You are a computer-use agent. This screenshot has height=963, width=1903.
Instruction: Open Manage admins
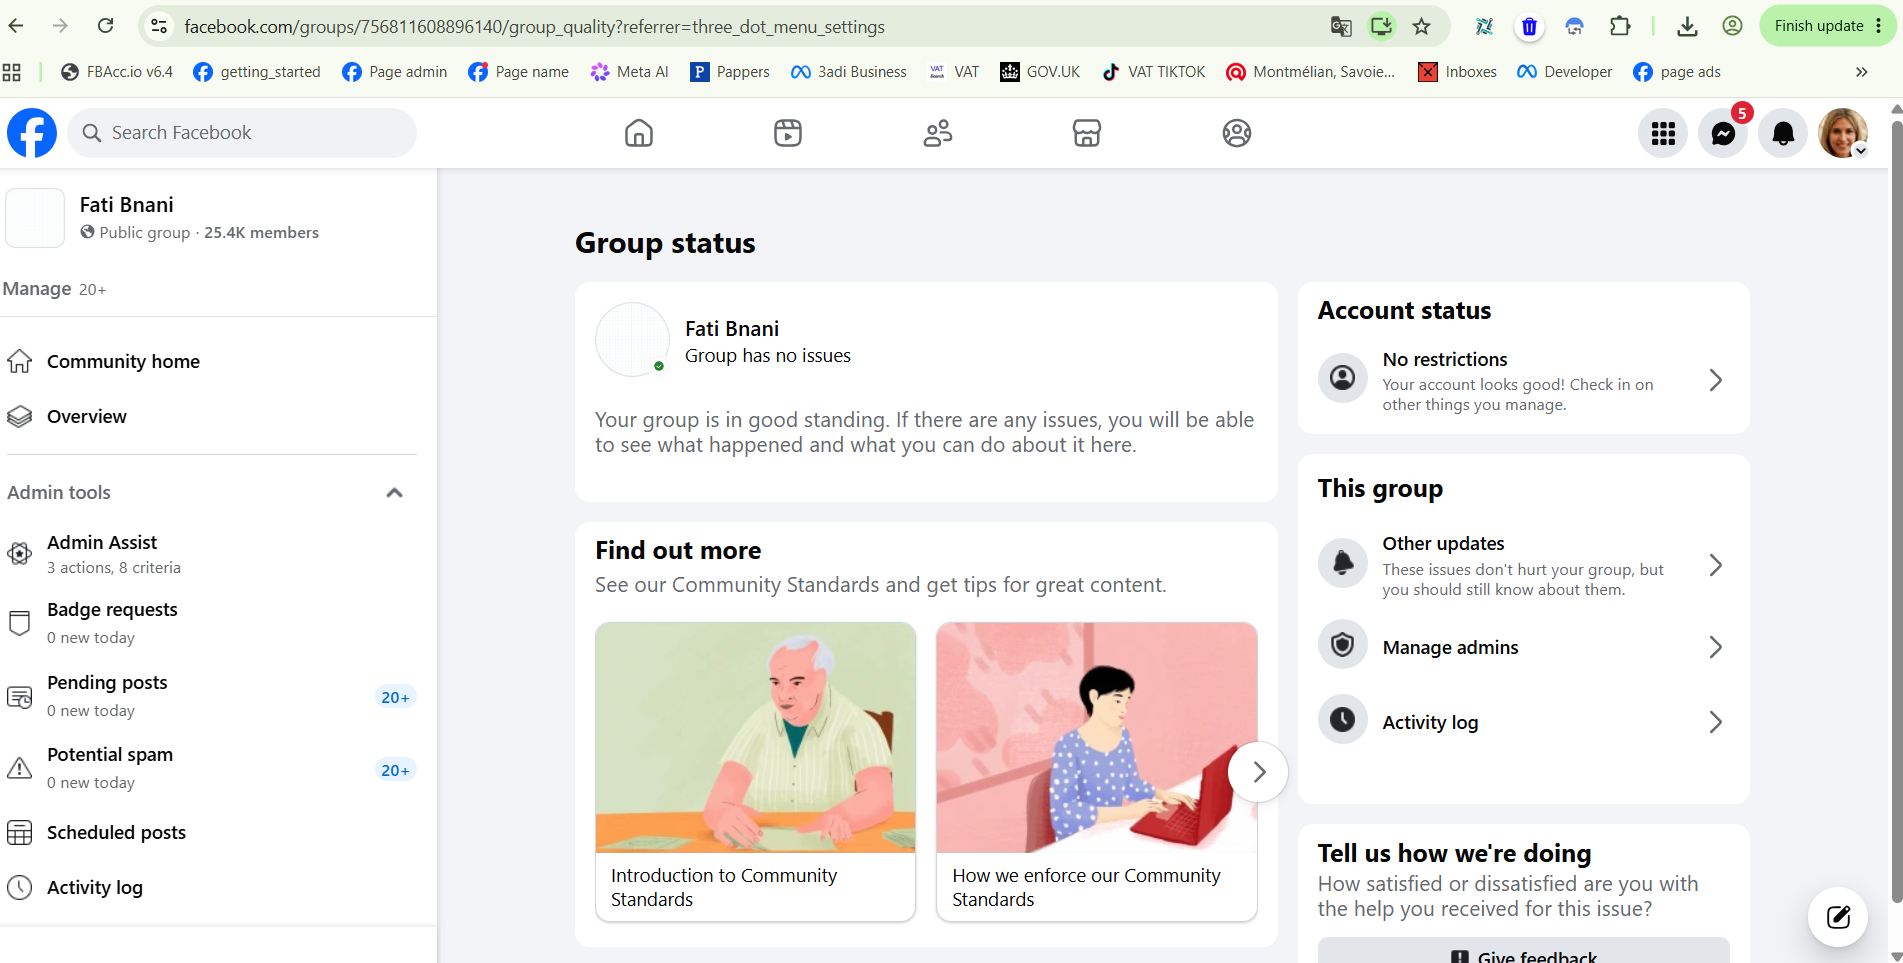coord(1523,647)
